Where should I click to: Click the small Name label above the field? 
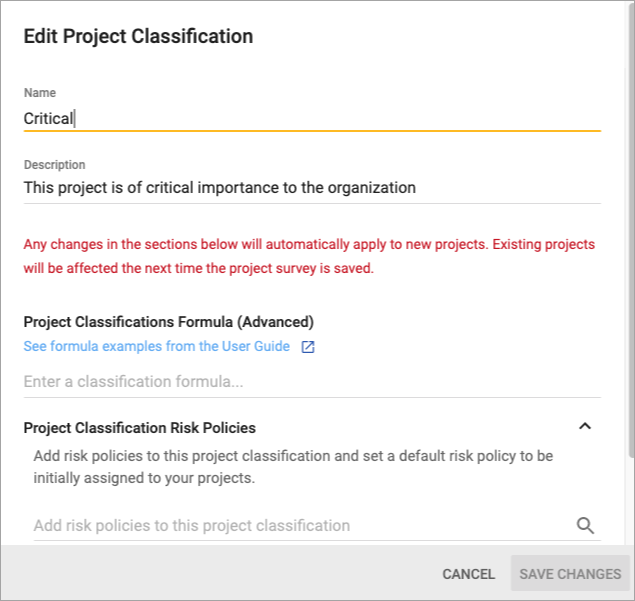(x=40, y=93)
